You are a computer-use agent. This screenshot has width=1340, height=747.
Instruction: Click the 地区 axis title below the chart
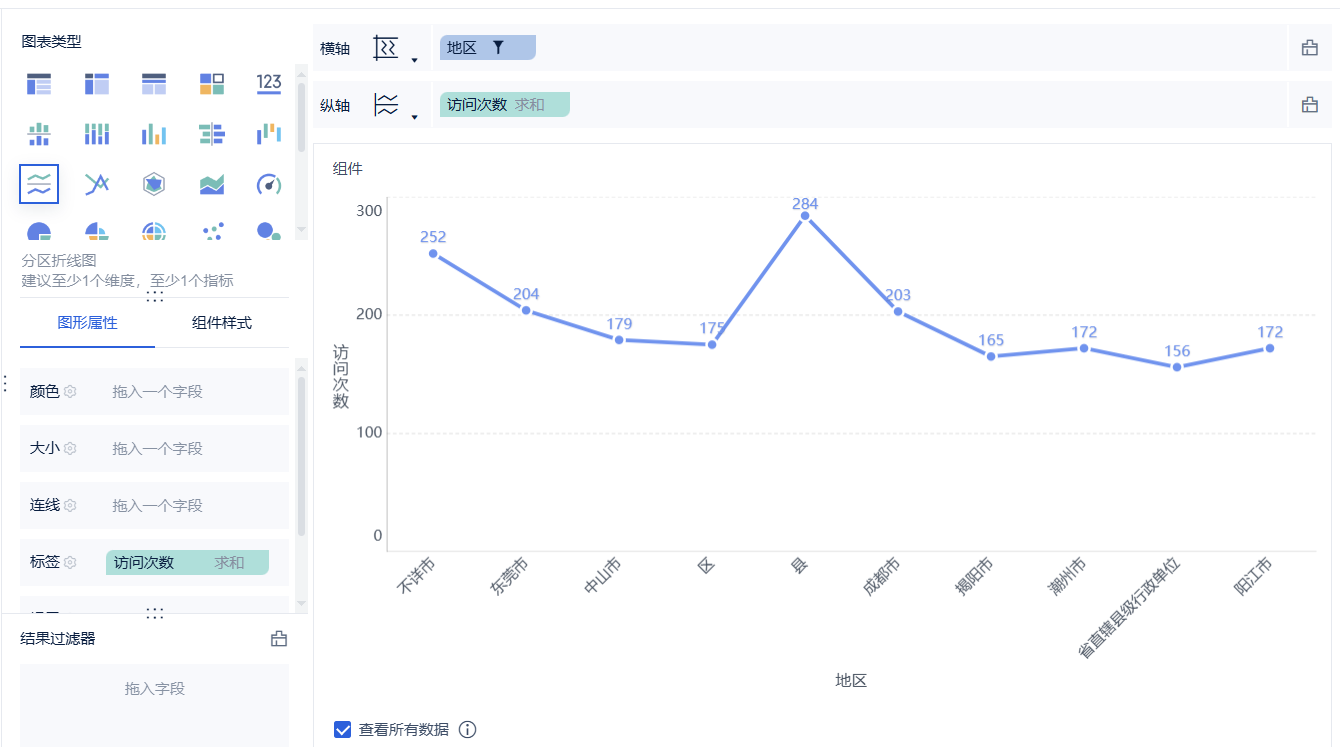[851, 680]
